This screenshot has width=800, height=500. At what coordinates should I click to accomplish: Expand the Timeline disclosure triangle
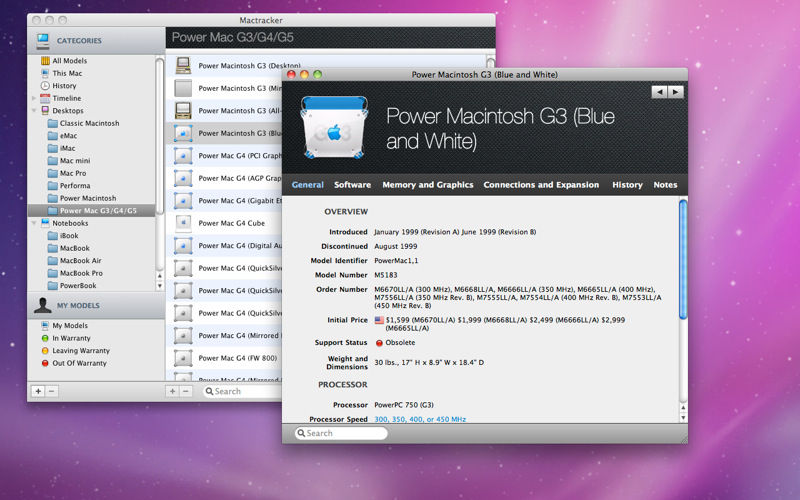33,99
